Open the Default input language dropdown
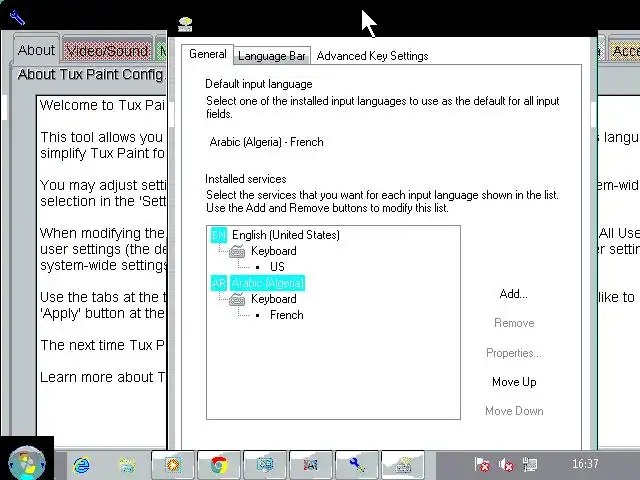The height and width of the screenshot is (480, 640). (x=384, y=142)
